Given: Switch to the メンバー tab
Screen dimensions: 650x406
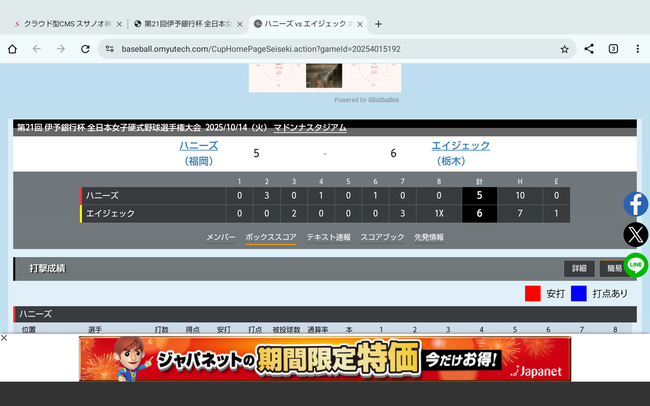Looking at the screenshot, I should 220,237.
